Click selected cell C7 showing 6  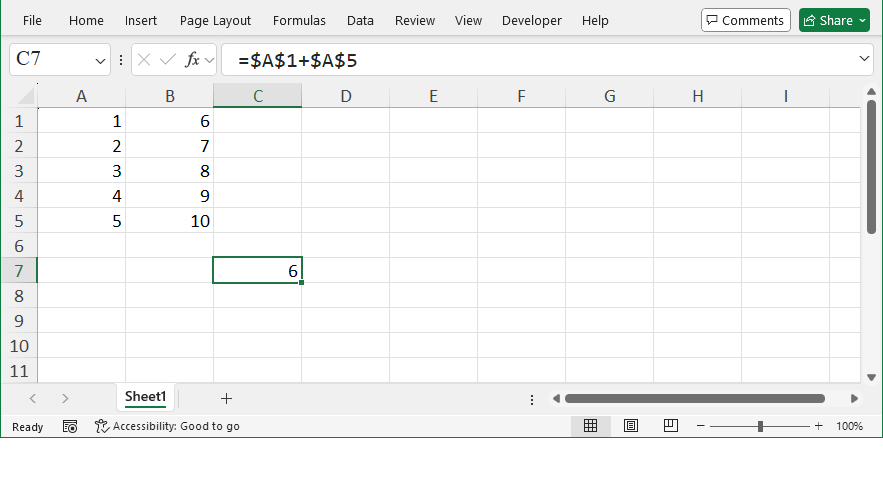coord(257,270)
